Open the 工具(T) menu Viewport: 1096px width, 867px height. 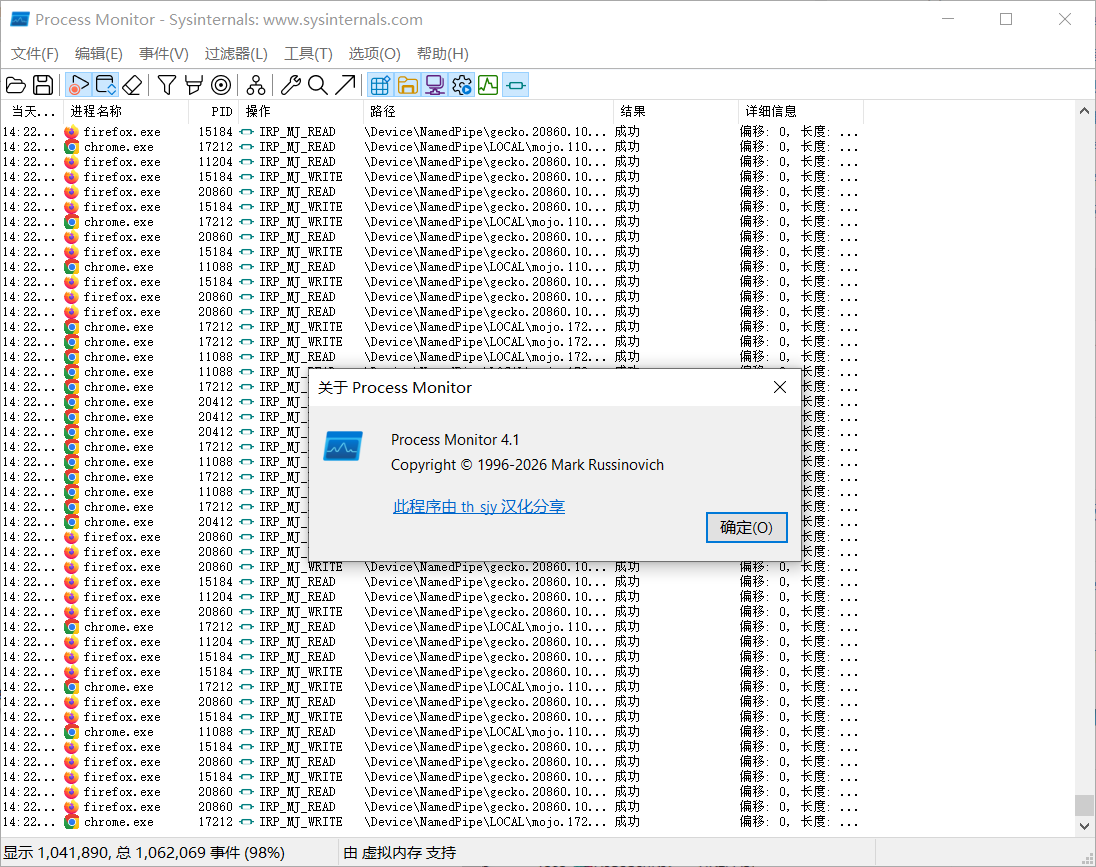308,54
